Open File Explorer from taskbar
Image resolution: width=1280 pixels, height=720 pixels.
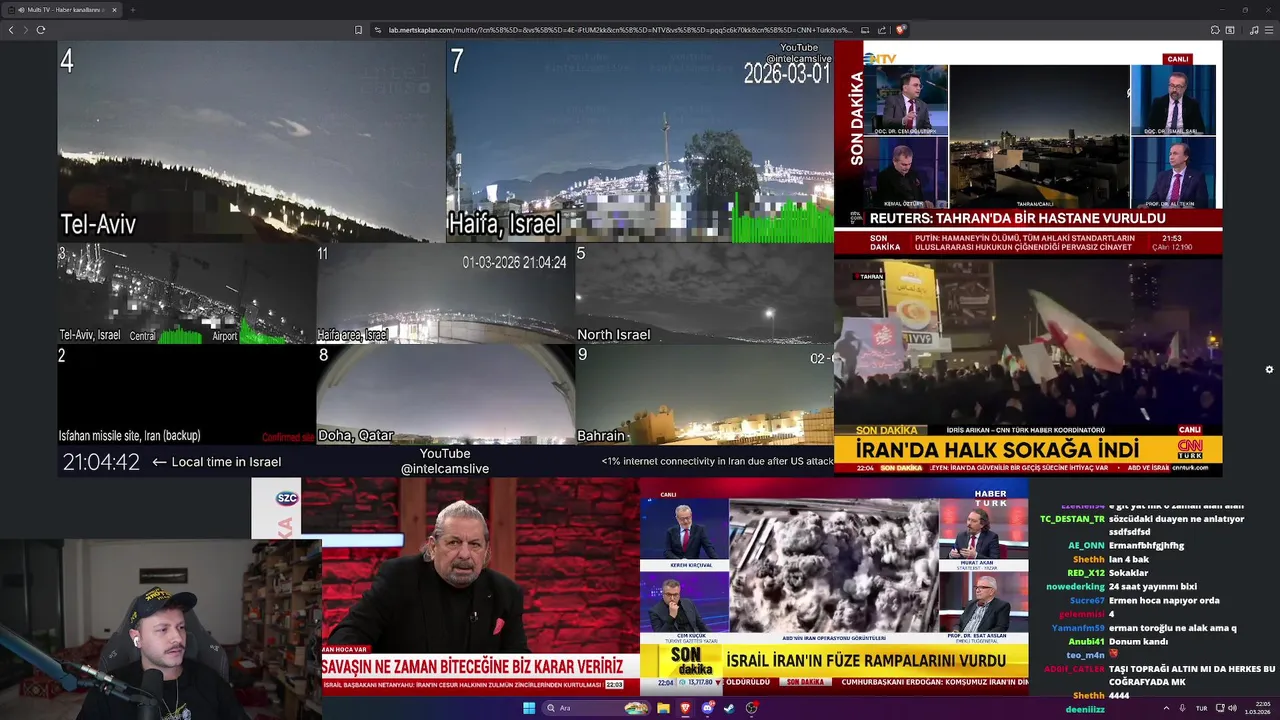[663, 708]
